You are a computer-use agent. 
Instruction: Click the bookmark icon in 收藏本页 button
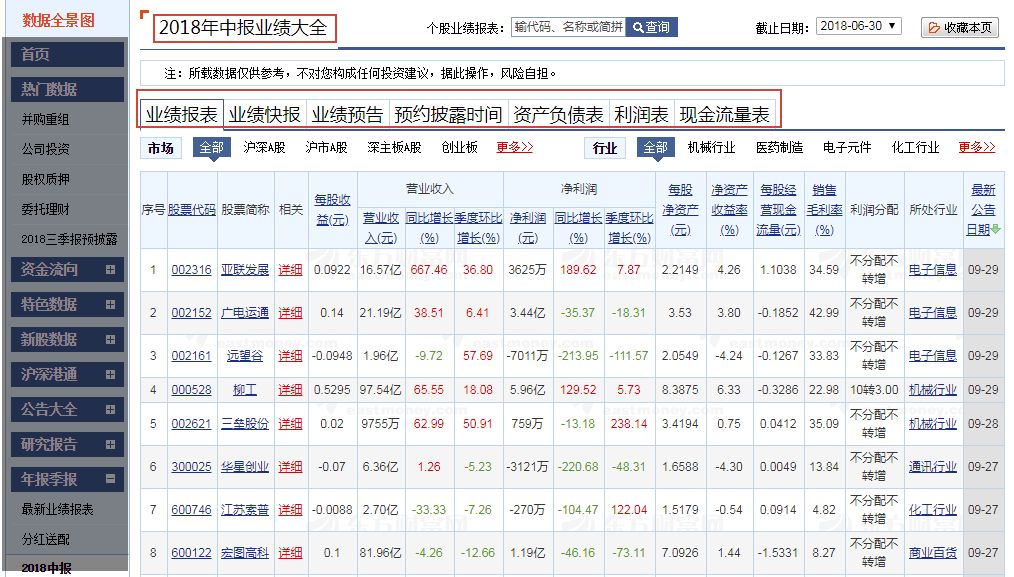[x=934, y=28]
